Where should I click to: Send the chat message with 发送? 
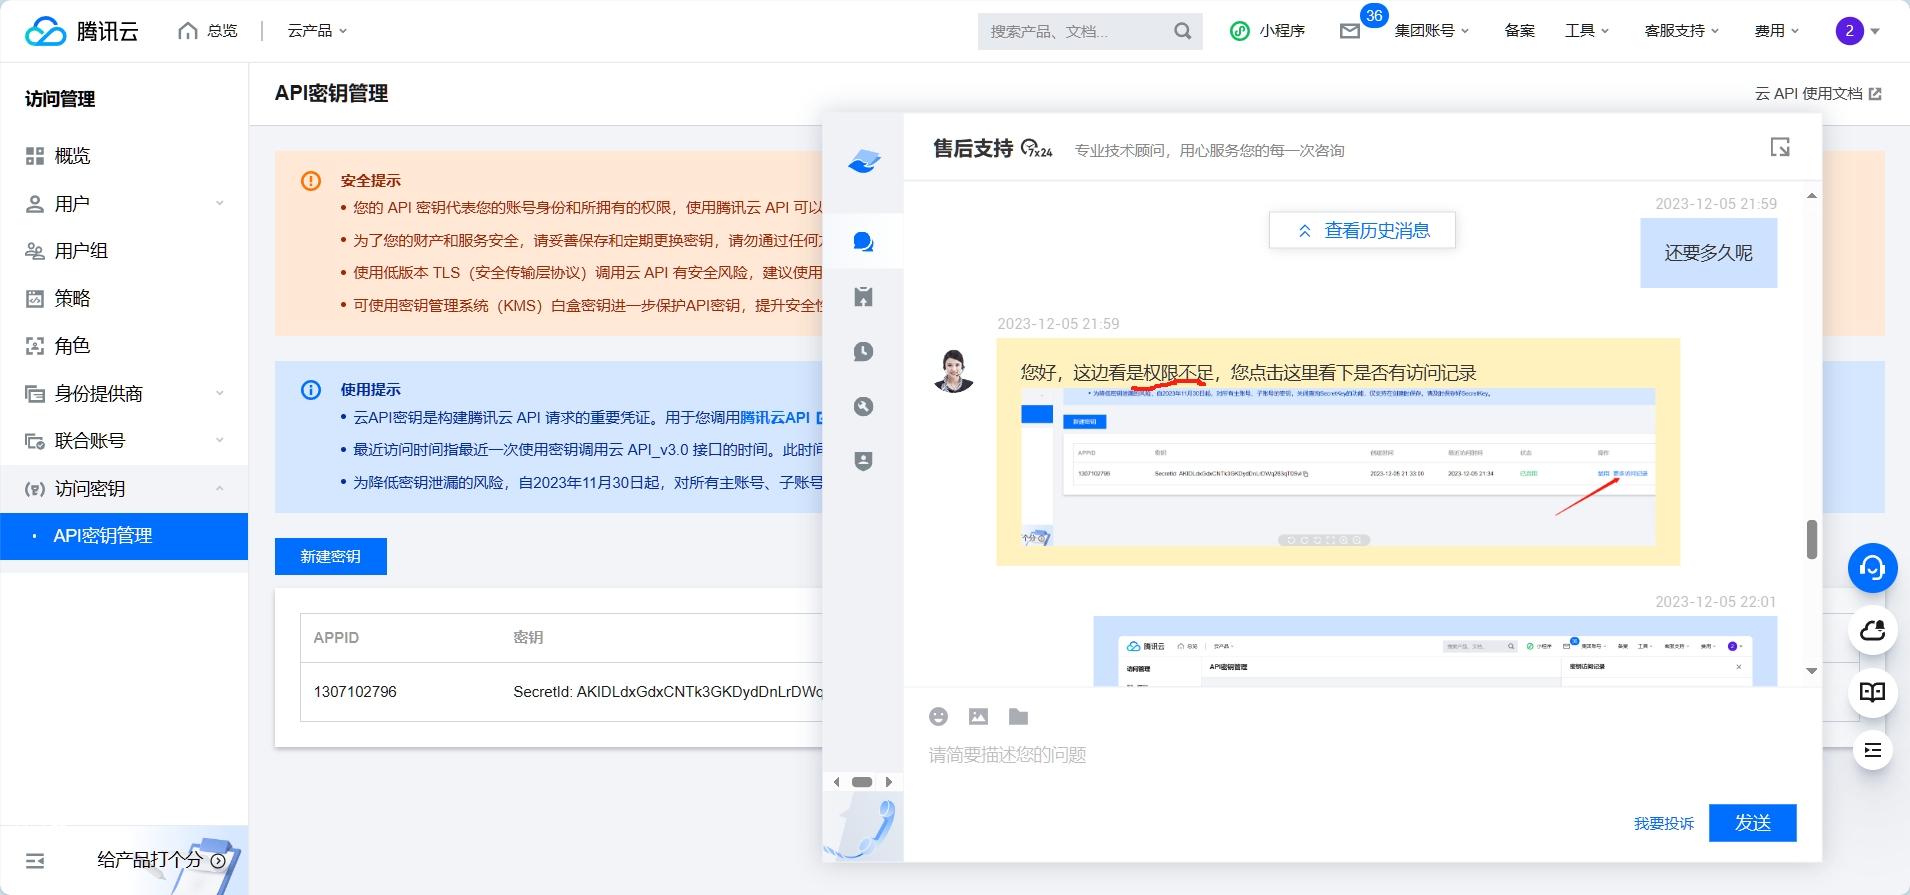(1752, 823)
